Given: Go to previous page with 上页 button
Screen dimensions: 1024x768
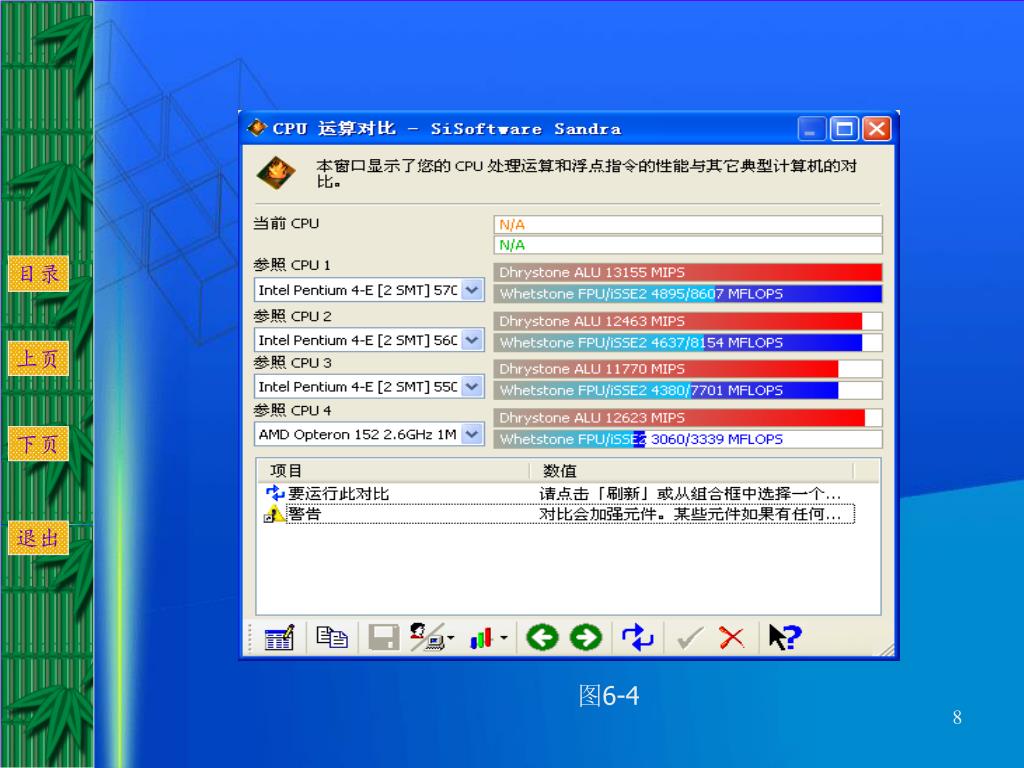Looking at the screenshot, I should click(39, 358).
